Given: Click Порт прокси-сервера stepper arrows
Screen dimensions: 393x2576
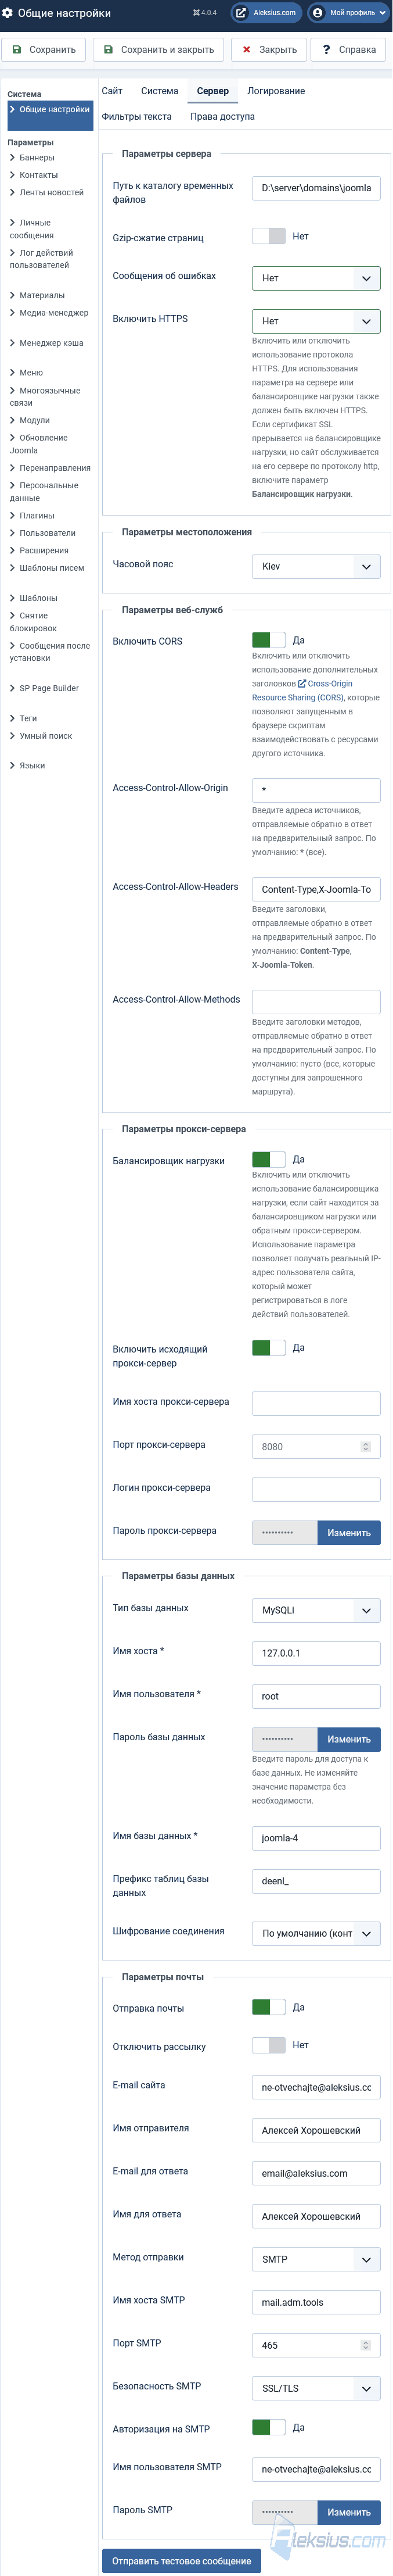Looking at the screenshot, I should 365,1446.
